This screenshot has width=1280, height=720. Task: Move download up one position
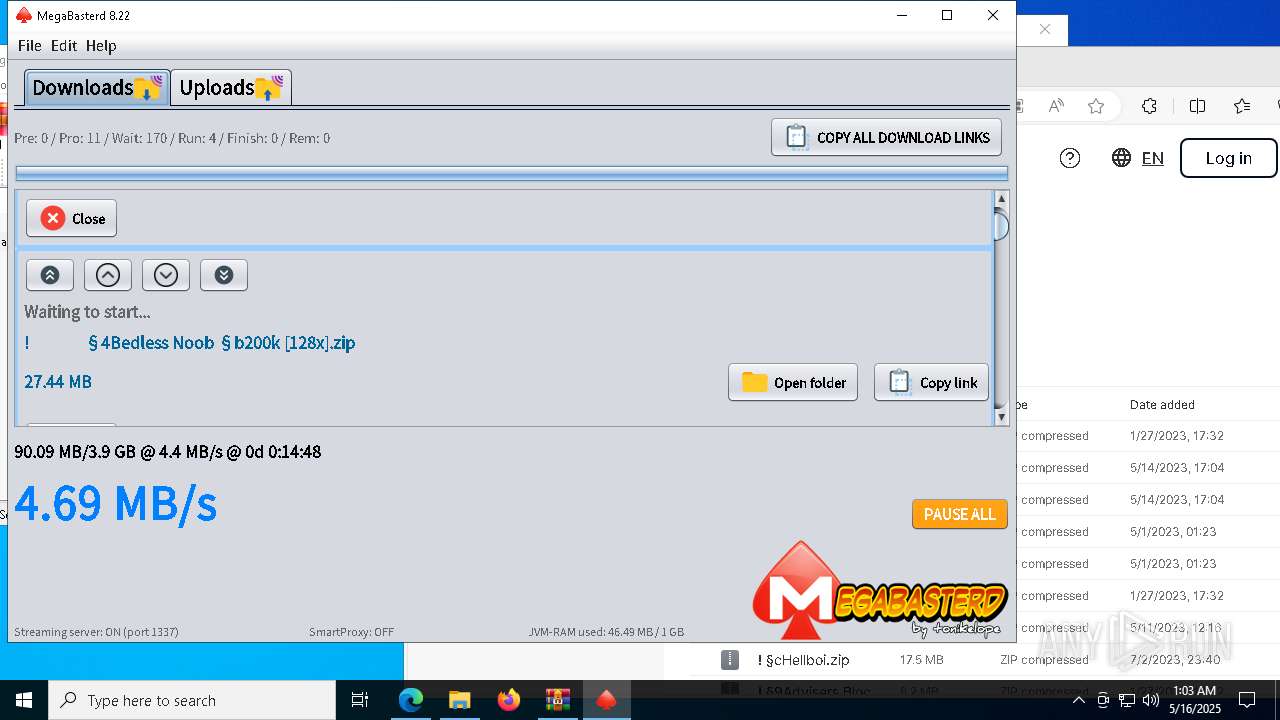[x=108, y=275]
